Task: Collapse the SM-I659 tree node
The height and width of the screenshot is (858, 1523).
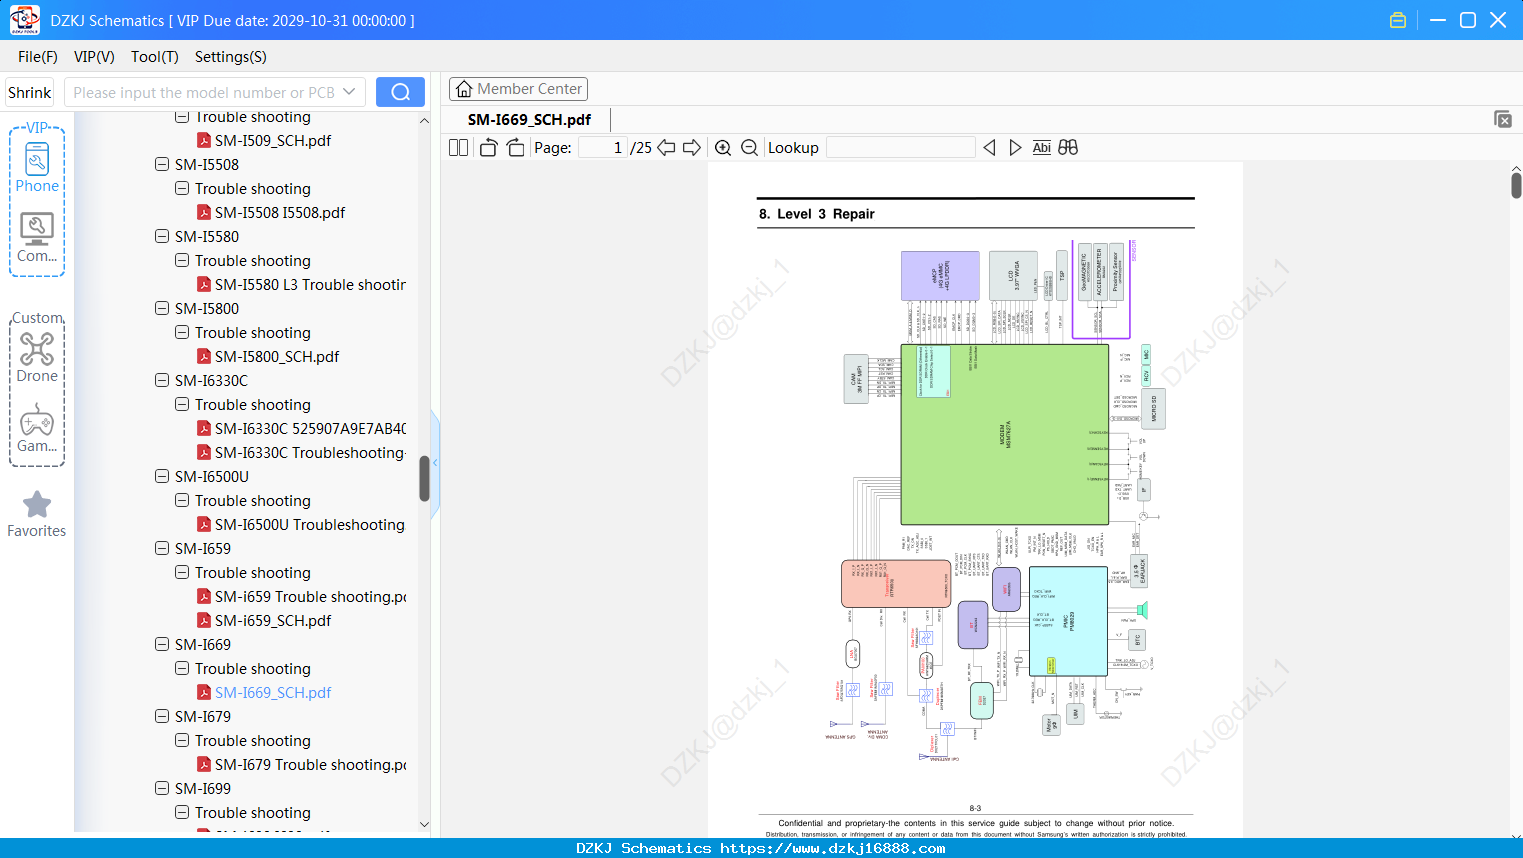Action: 162,549
